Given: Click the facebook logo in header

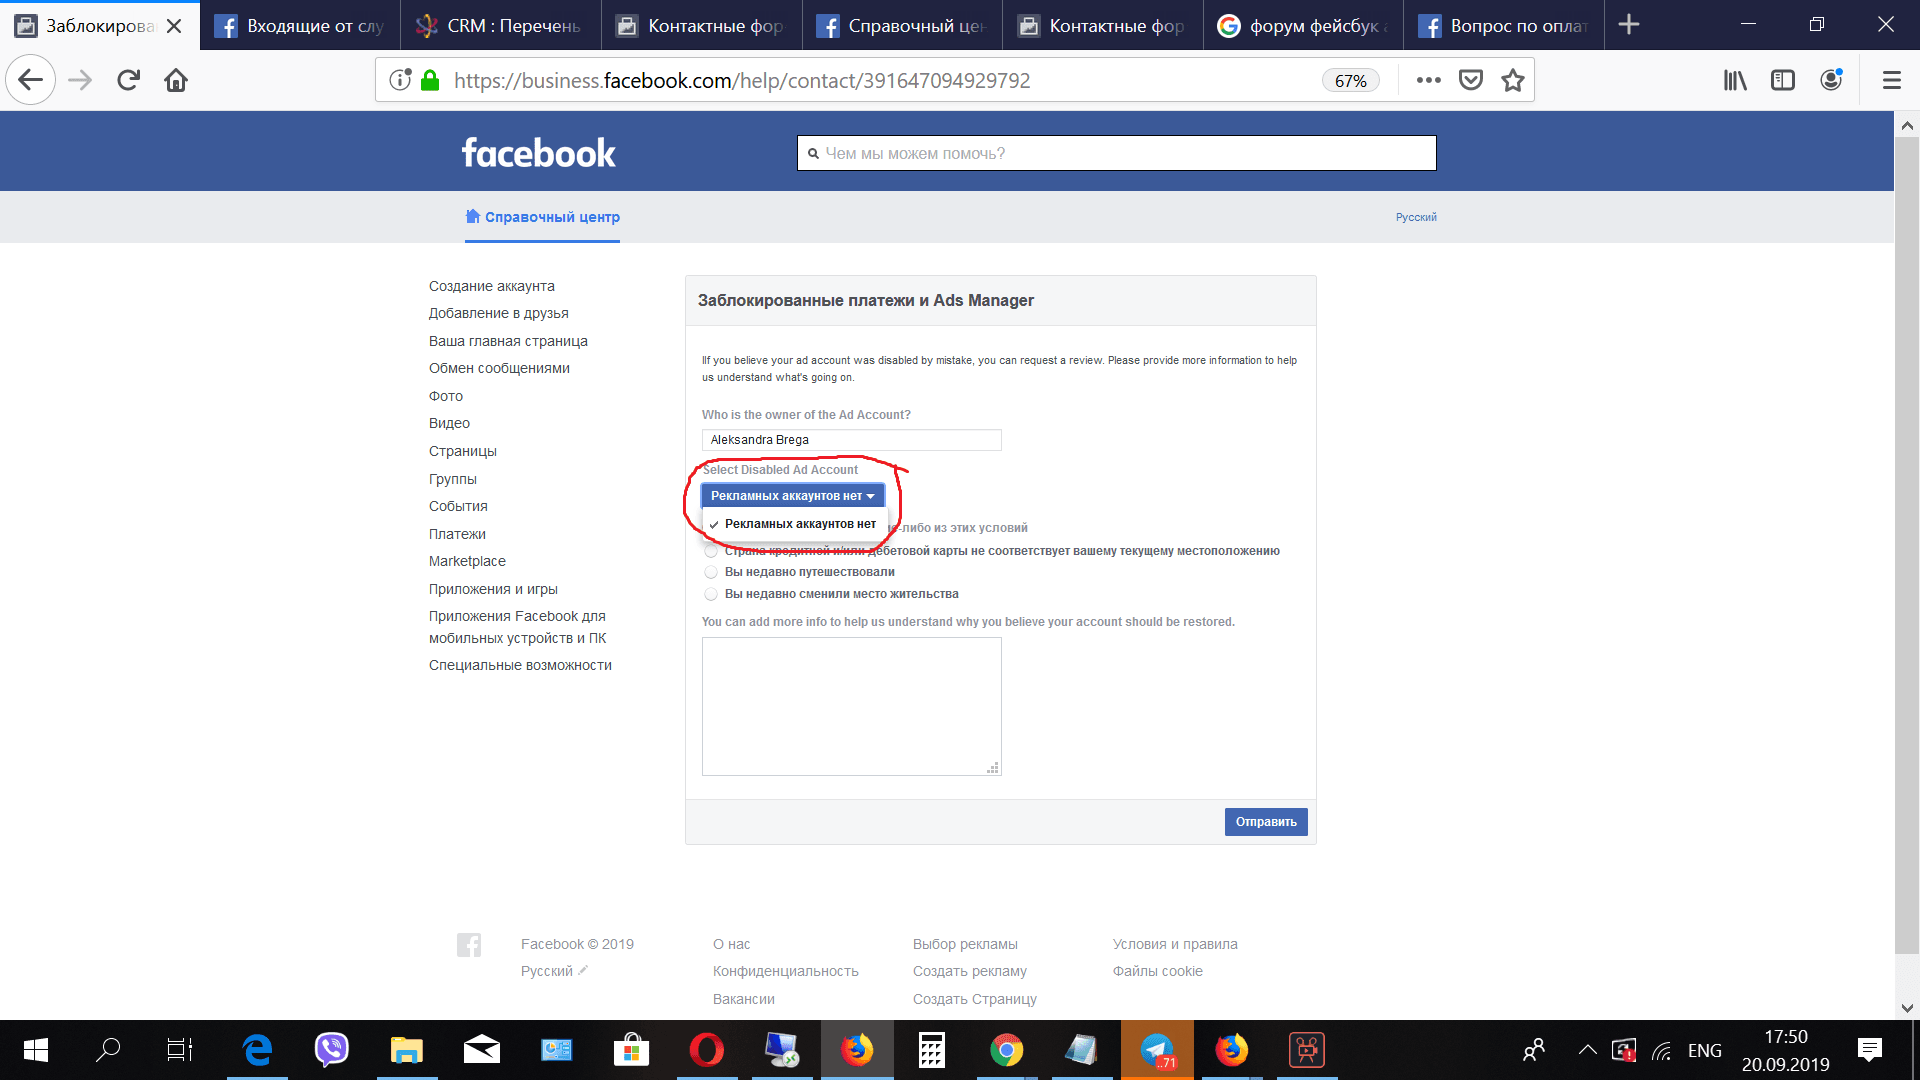Looking at the screenshot, I should (x=538, y=153).
